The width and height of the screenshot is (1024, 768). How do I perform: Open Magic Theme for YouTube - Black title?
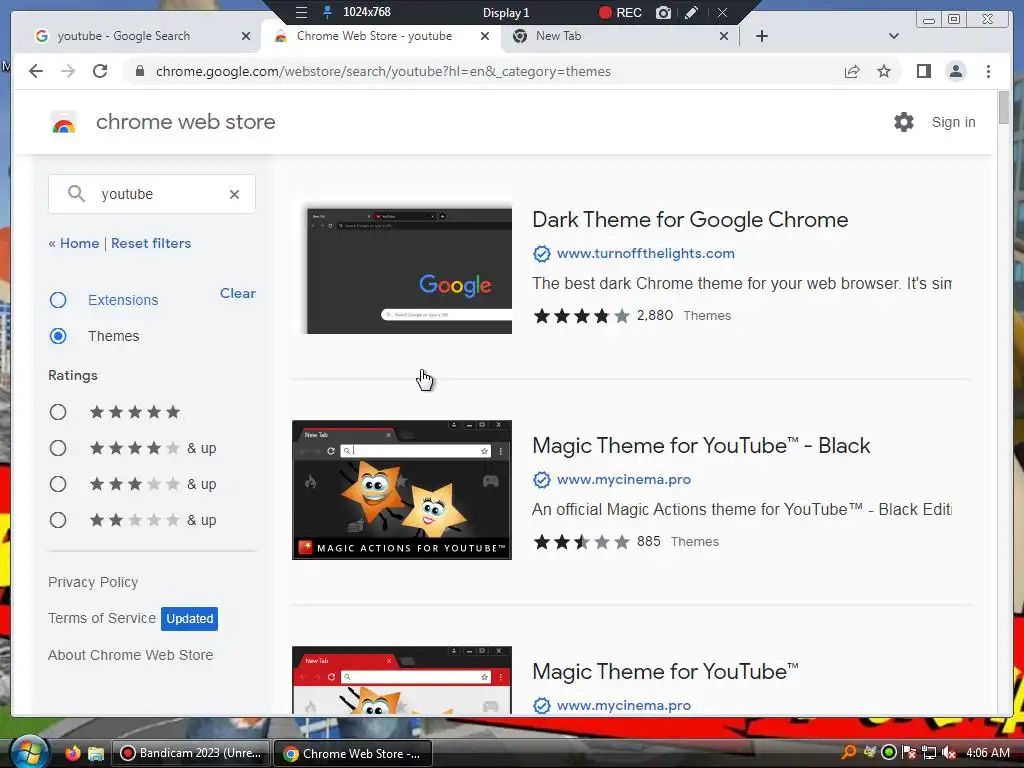(701, 445)
